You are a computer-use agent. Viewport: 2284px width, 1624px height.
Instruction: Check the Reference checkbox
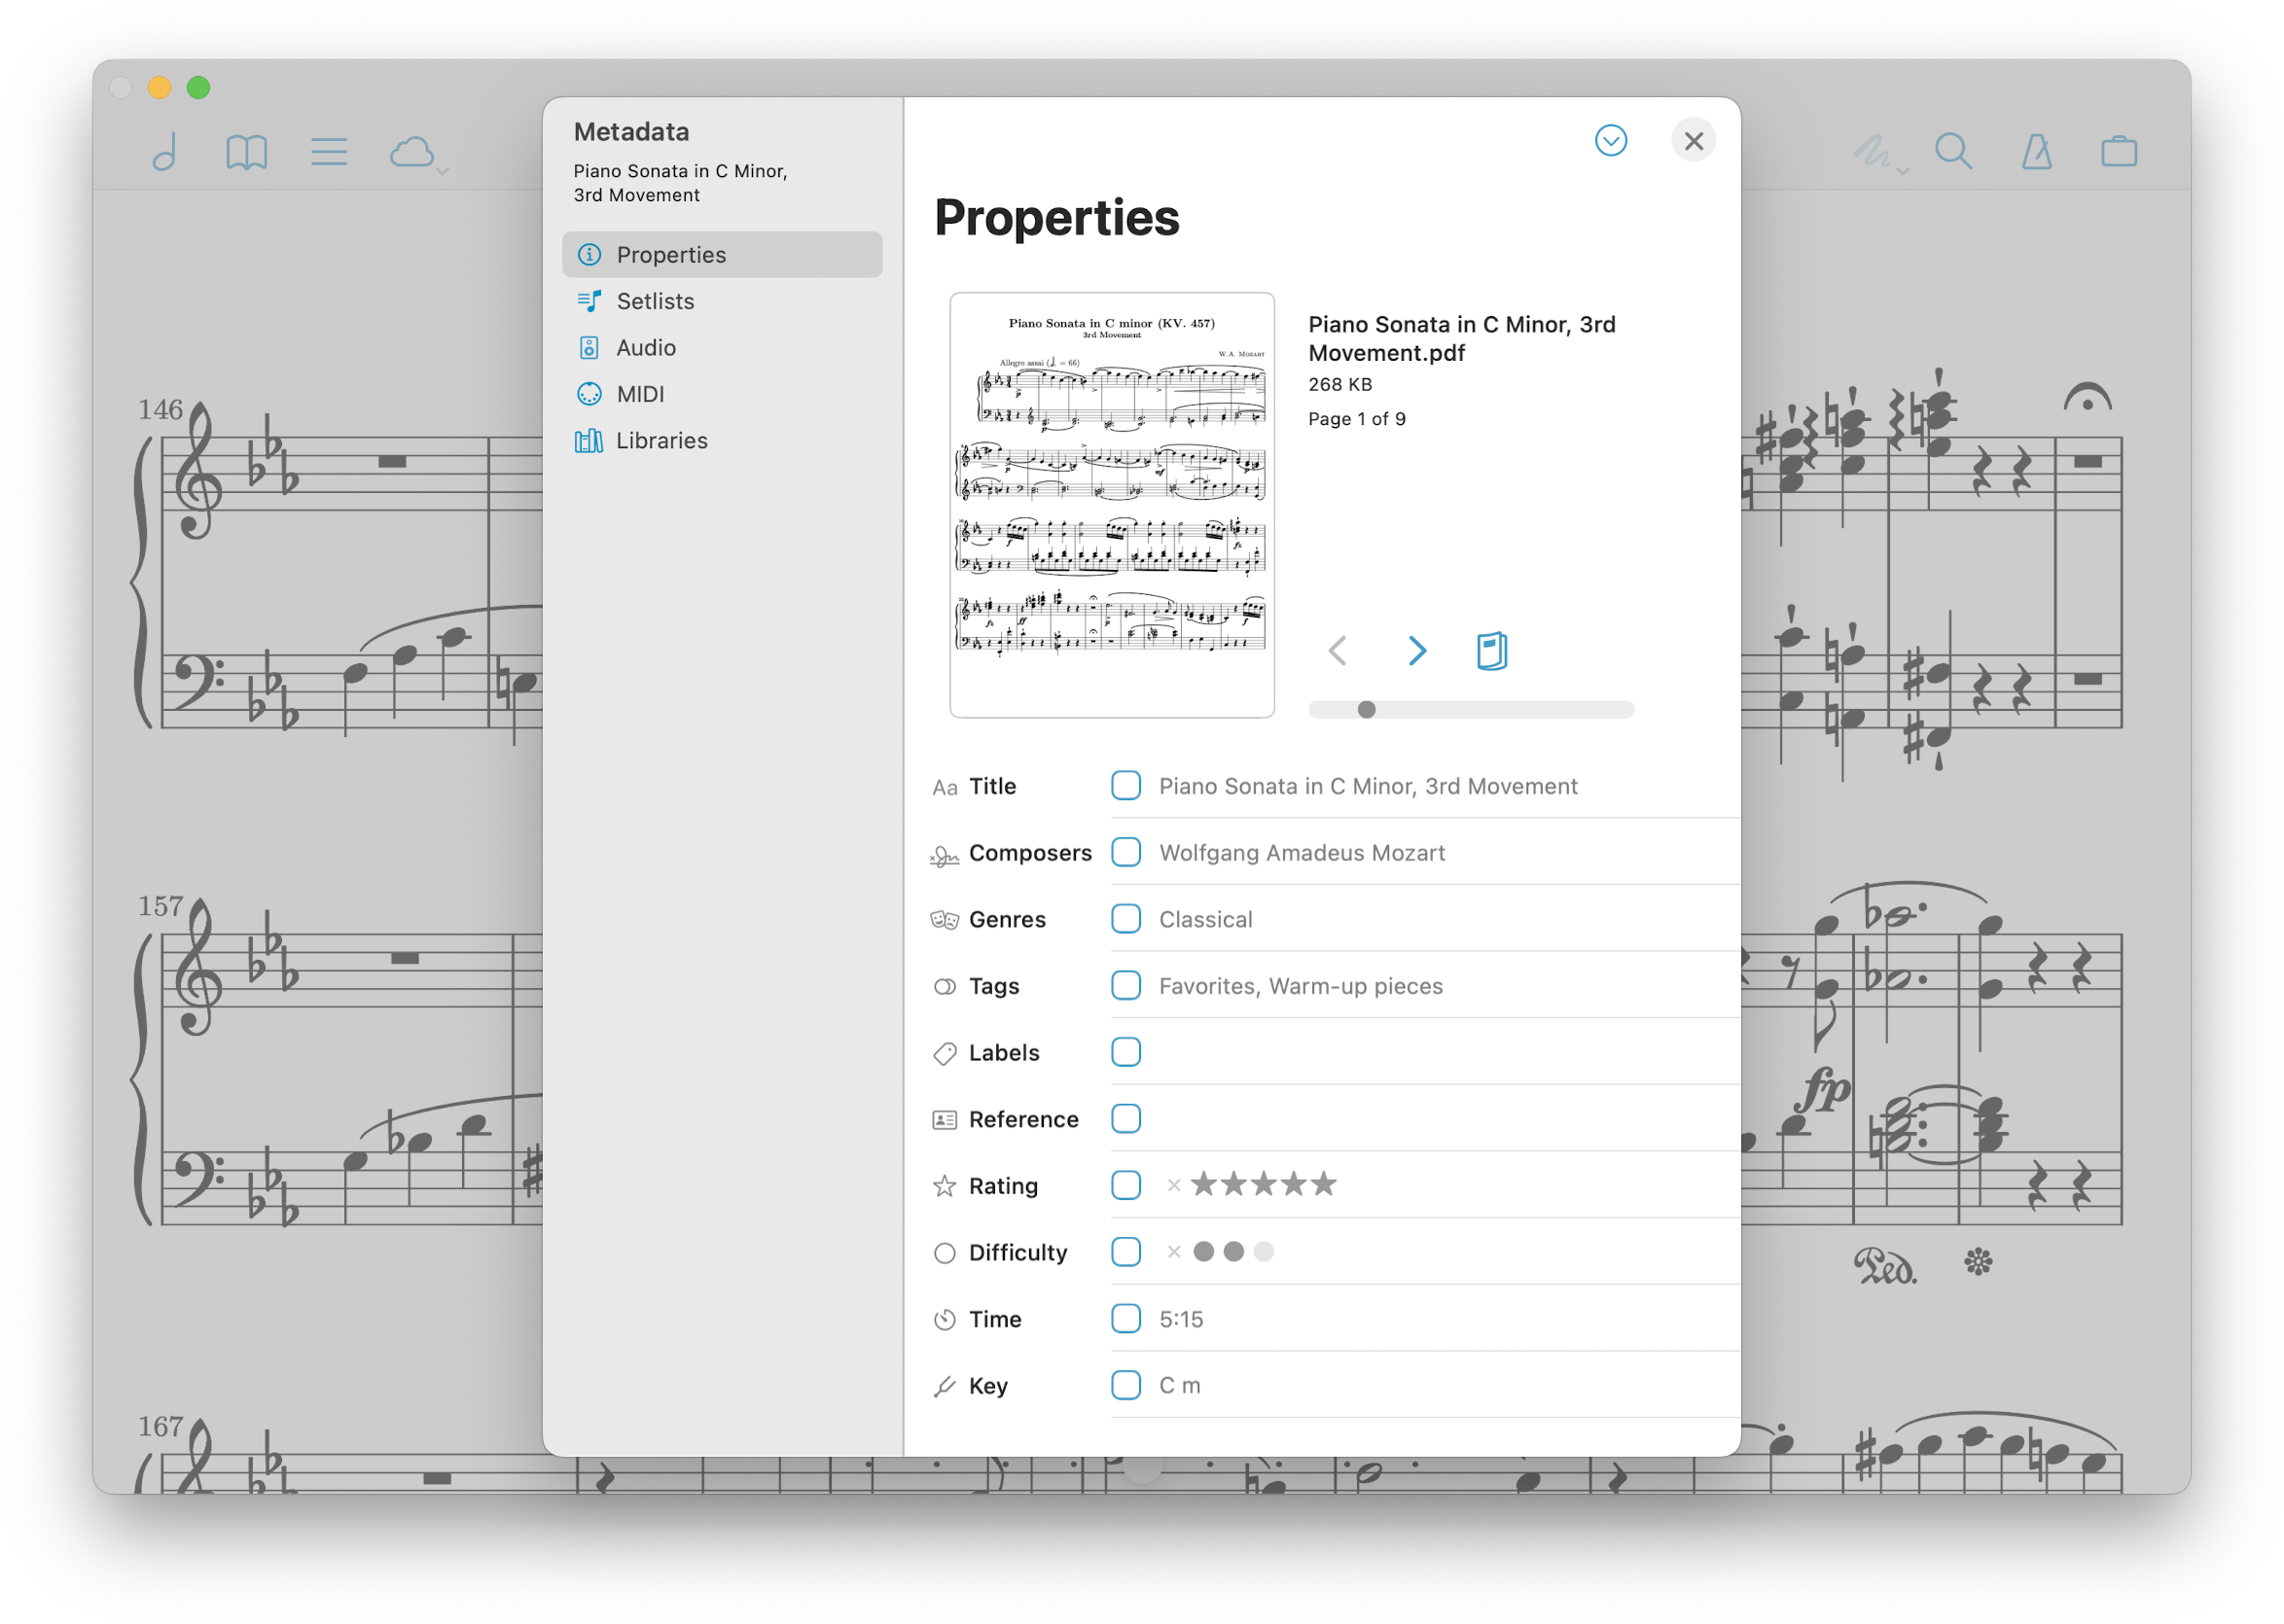[1126, 1118]
